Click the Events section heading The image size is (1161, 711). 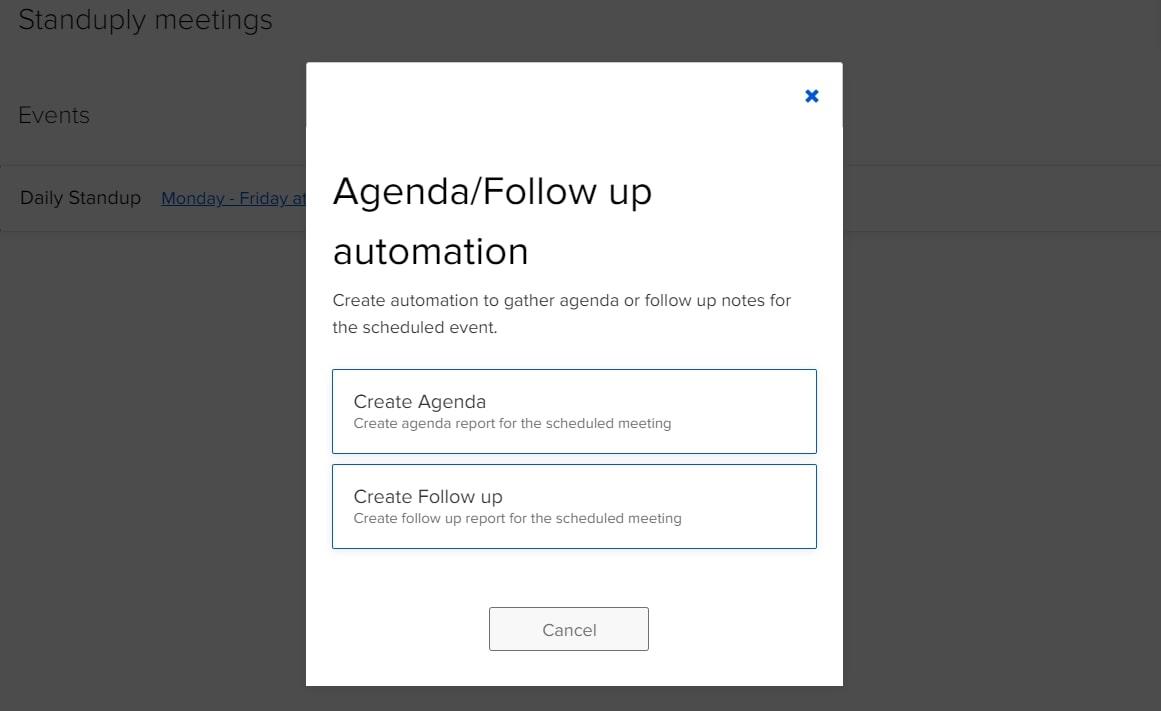[54, 115]
